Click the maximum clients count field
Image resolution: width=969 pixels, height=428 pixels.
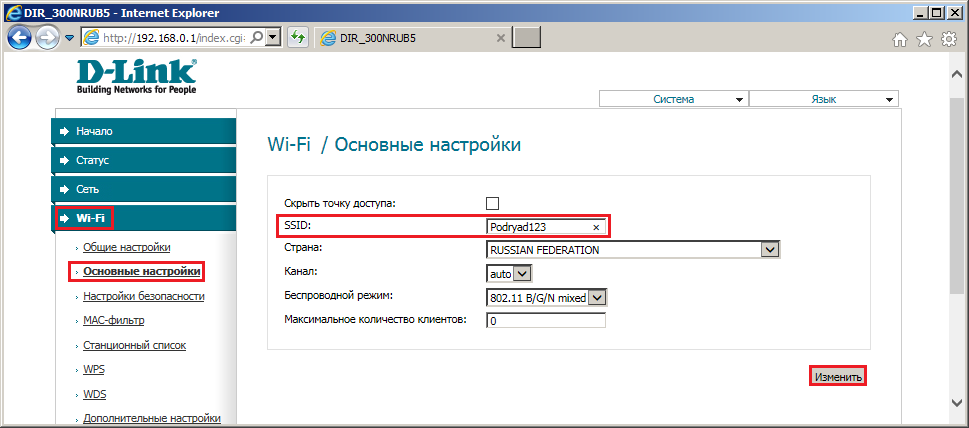coord(546,321)
